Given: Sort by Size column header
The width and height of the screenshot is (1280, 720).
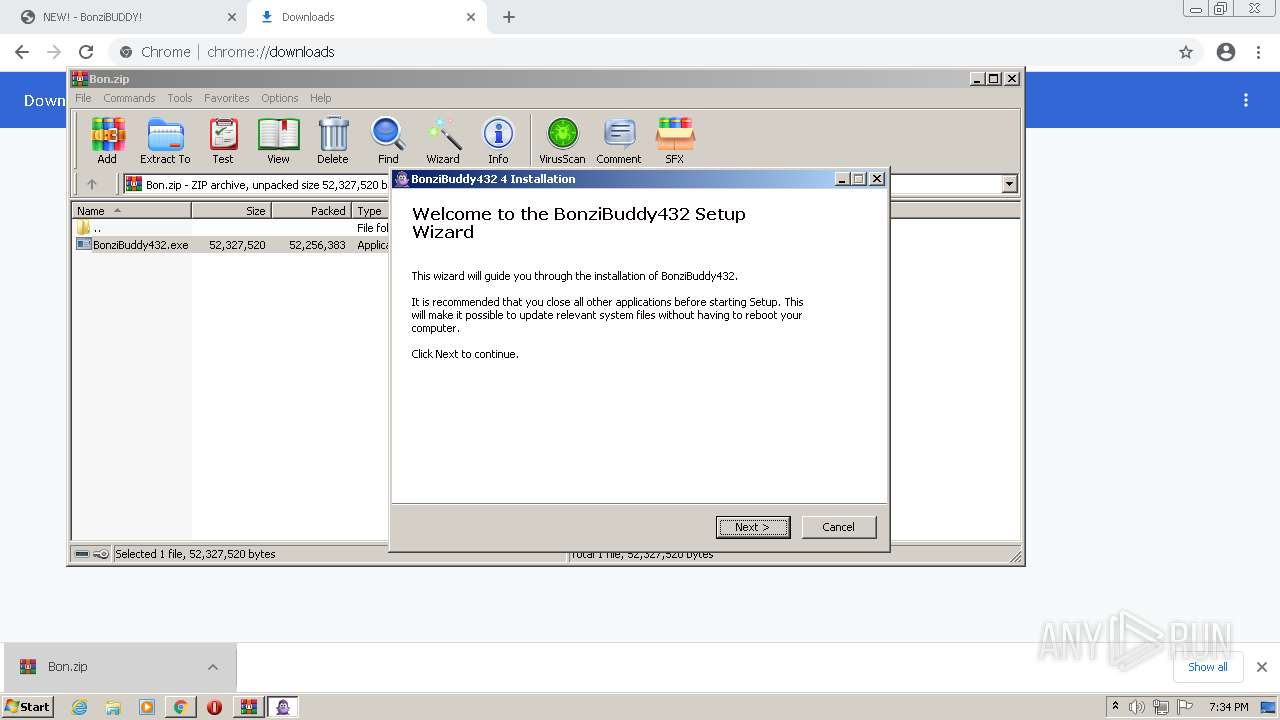Looking at the screenshot, I should (231, 211).
